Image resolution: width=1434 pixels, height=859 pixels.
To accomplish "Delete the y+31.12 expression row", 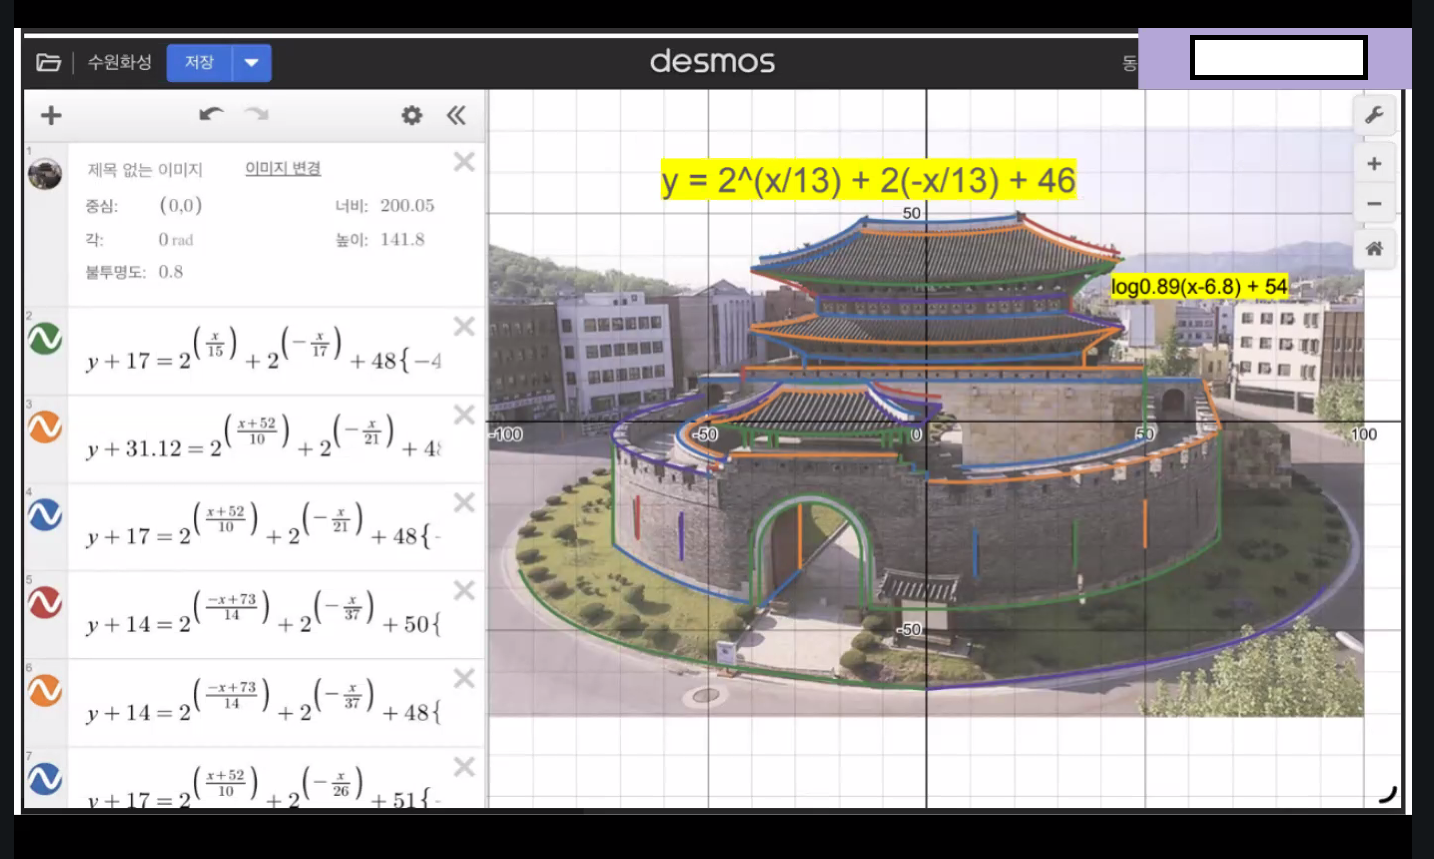I will coord(464,414).
